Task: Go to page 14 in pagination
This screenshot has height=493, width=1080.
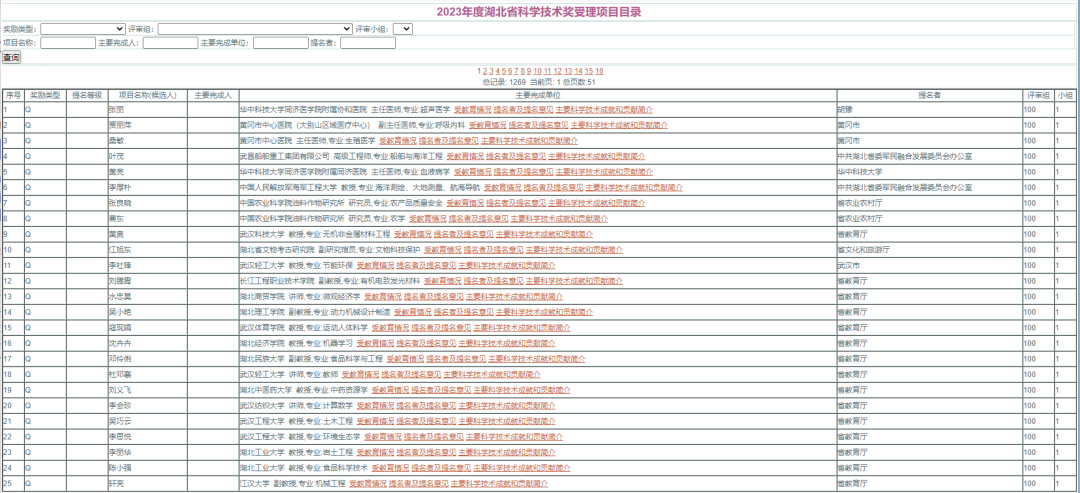Action: click(x=579, y=71)
